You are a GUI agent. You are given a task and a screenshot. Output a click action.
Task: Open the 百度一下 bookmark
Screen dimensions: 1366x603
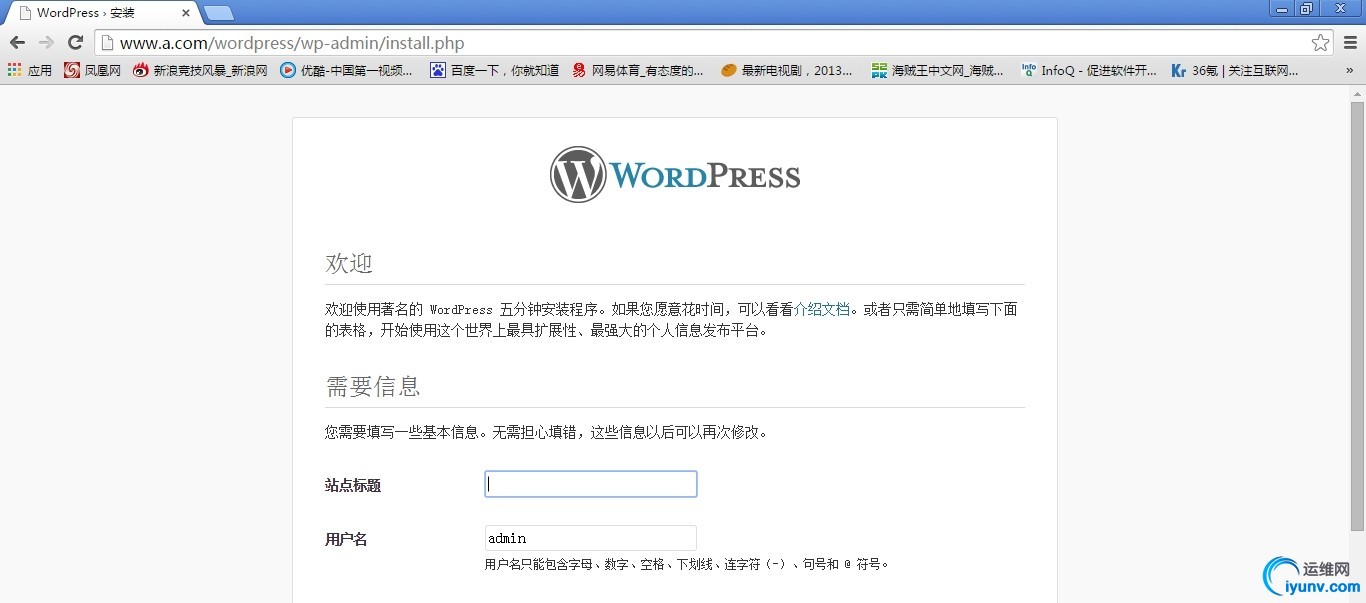495,71
